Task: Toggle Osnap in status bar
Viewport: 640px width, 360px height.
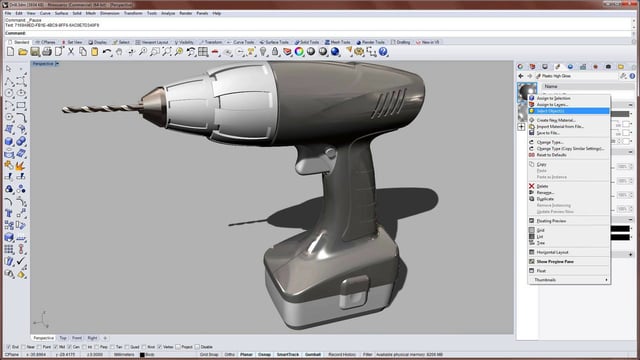Action: click(x=264, y=355)
